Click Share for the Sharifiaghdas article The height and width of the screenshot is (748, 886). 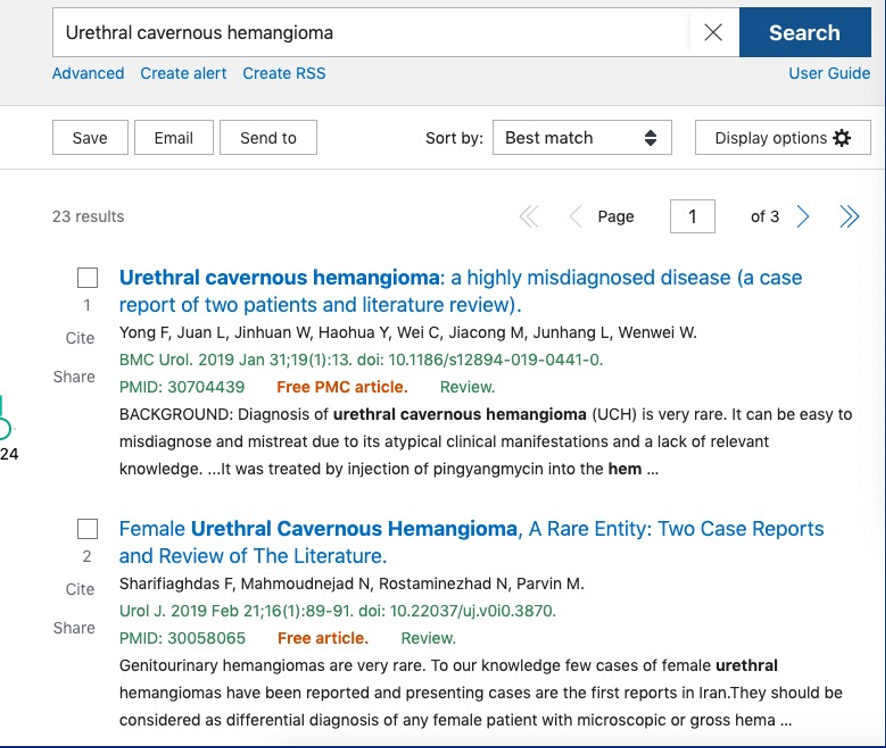point(74,628)
